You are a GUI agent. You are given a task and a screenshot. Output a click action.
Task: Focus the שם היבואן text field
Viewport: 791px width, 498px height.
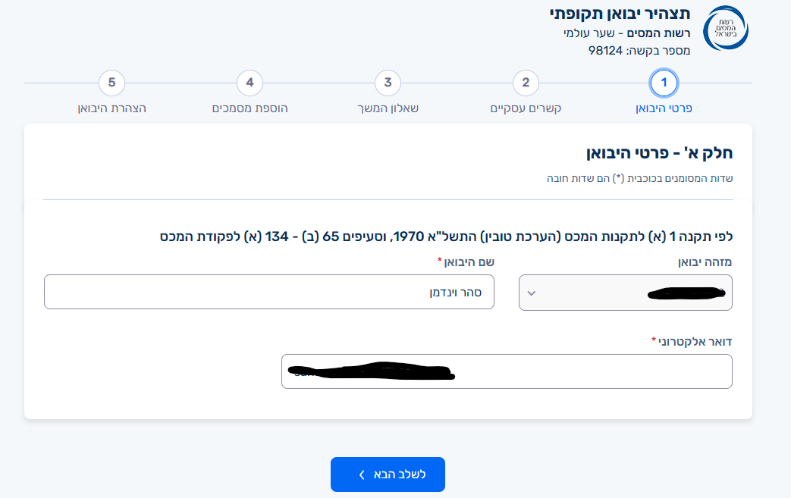[269, 292]
